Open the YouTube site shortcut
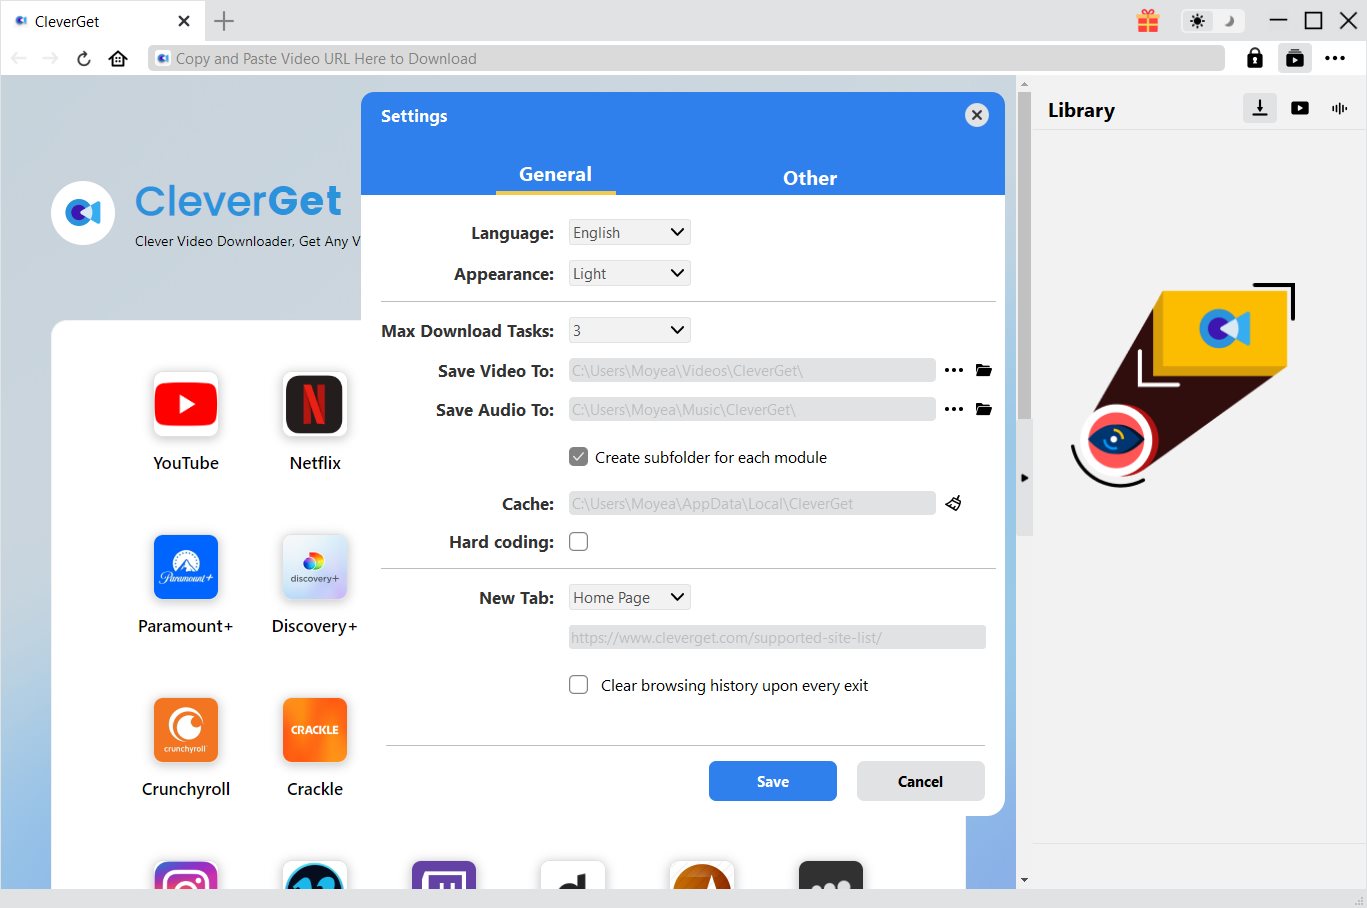This screenshot has width=1367, height=908. 186,405
